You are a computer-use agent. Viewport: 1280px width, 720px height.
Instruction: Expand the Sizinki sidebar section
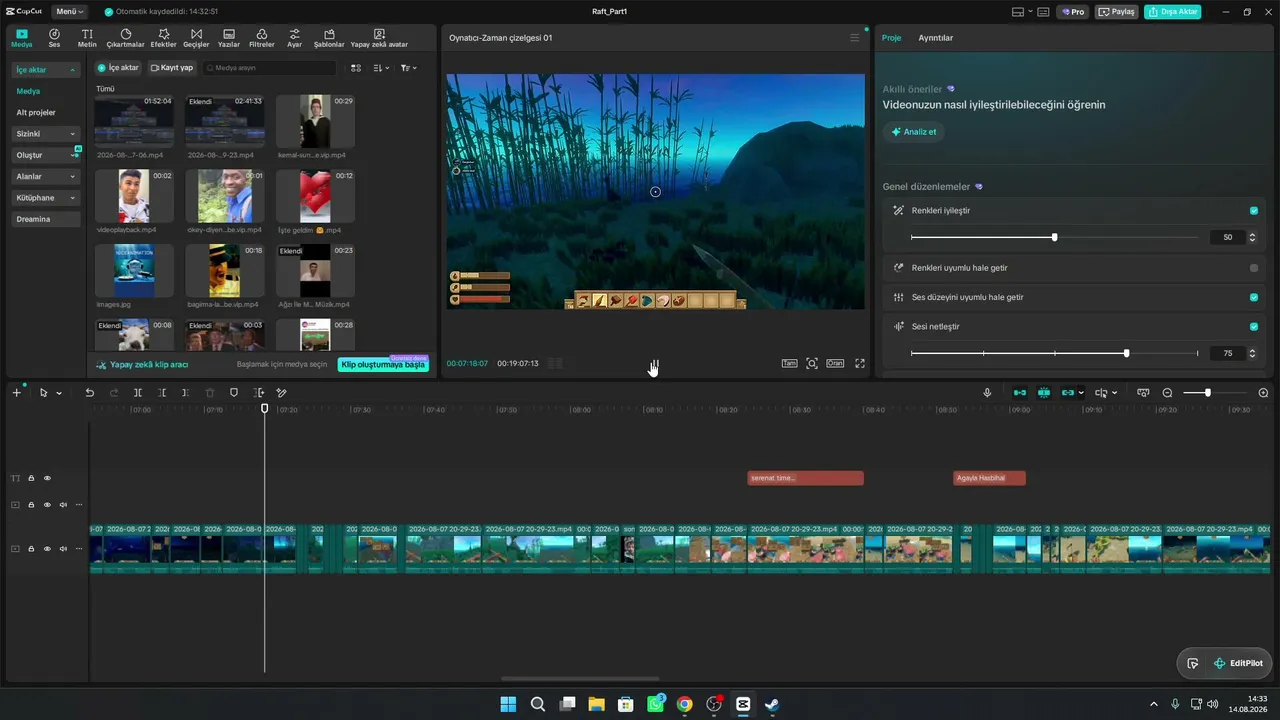[x=46, y=134]
